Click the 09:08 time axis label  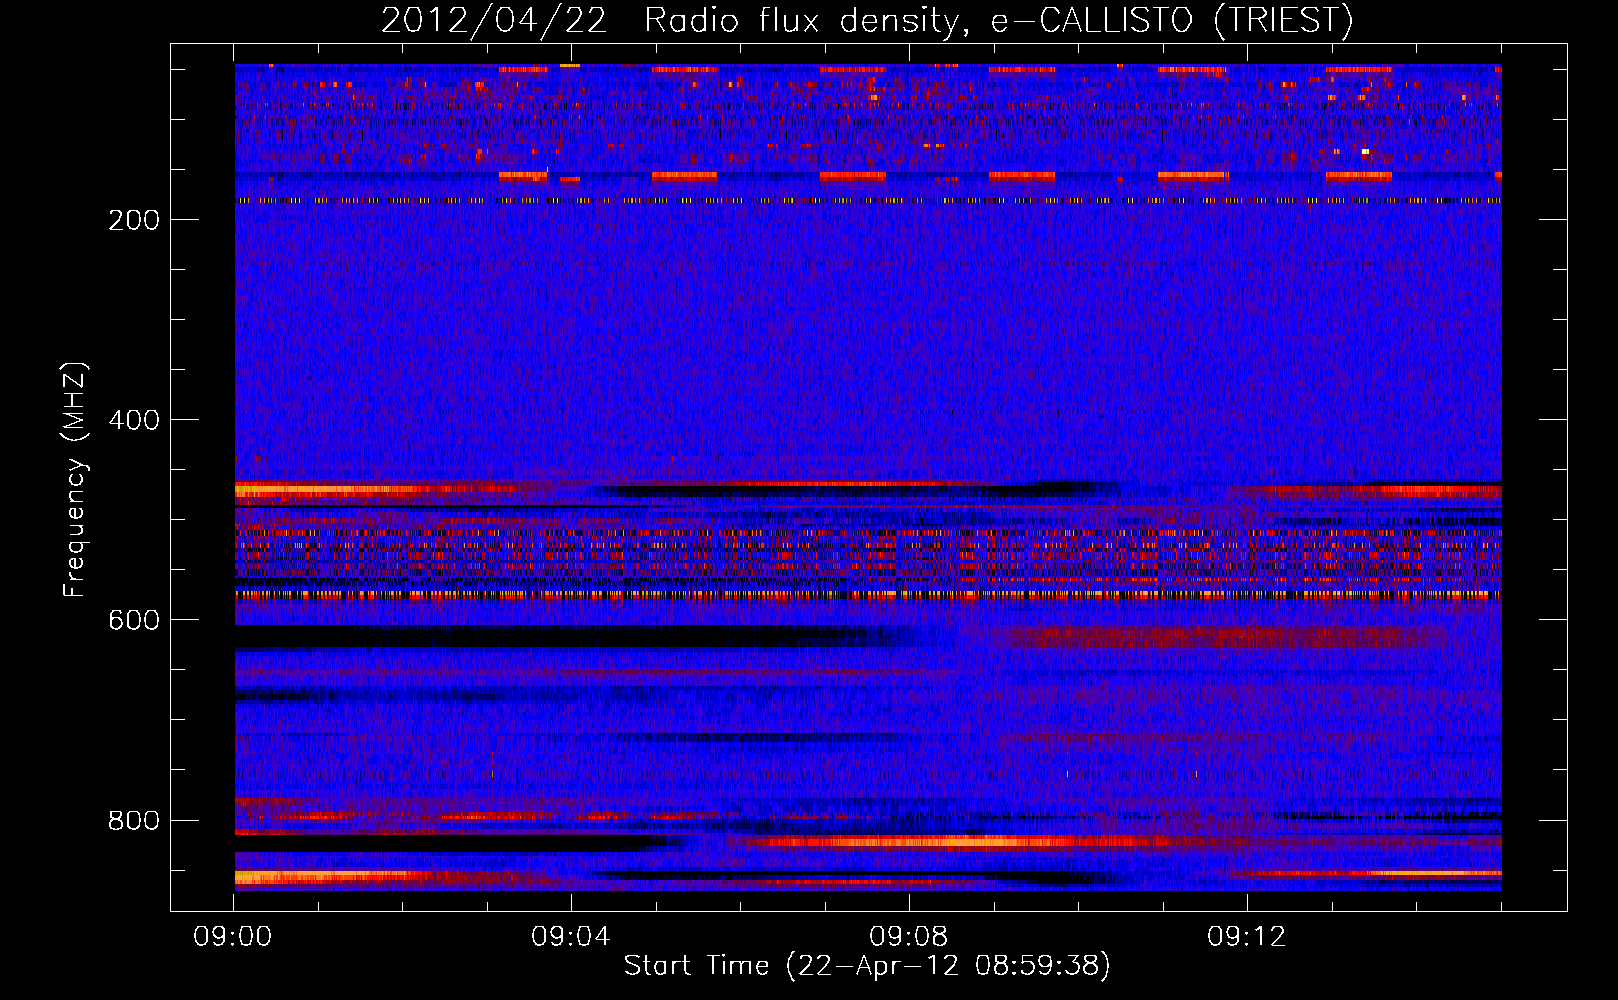click(909, 937)
